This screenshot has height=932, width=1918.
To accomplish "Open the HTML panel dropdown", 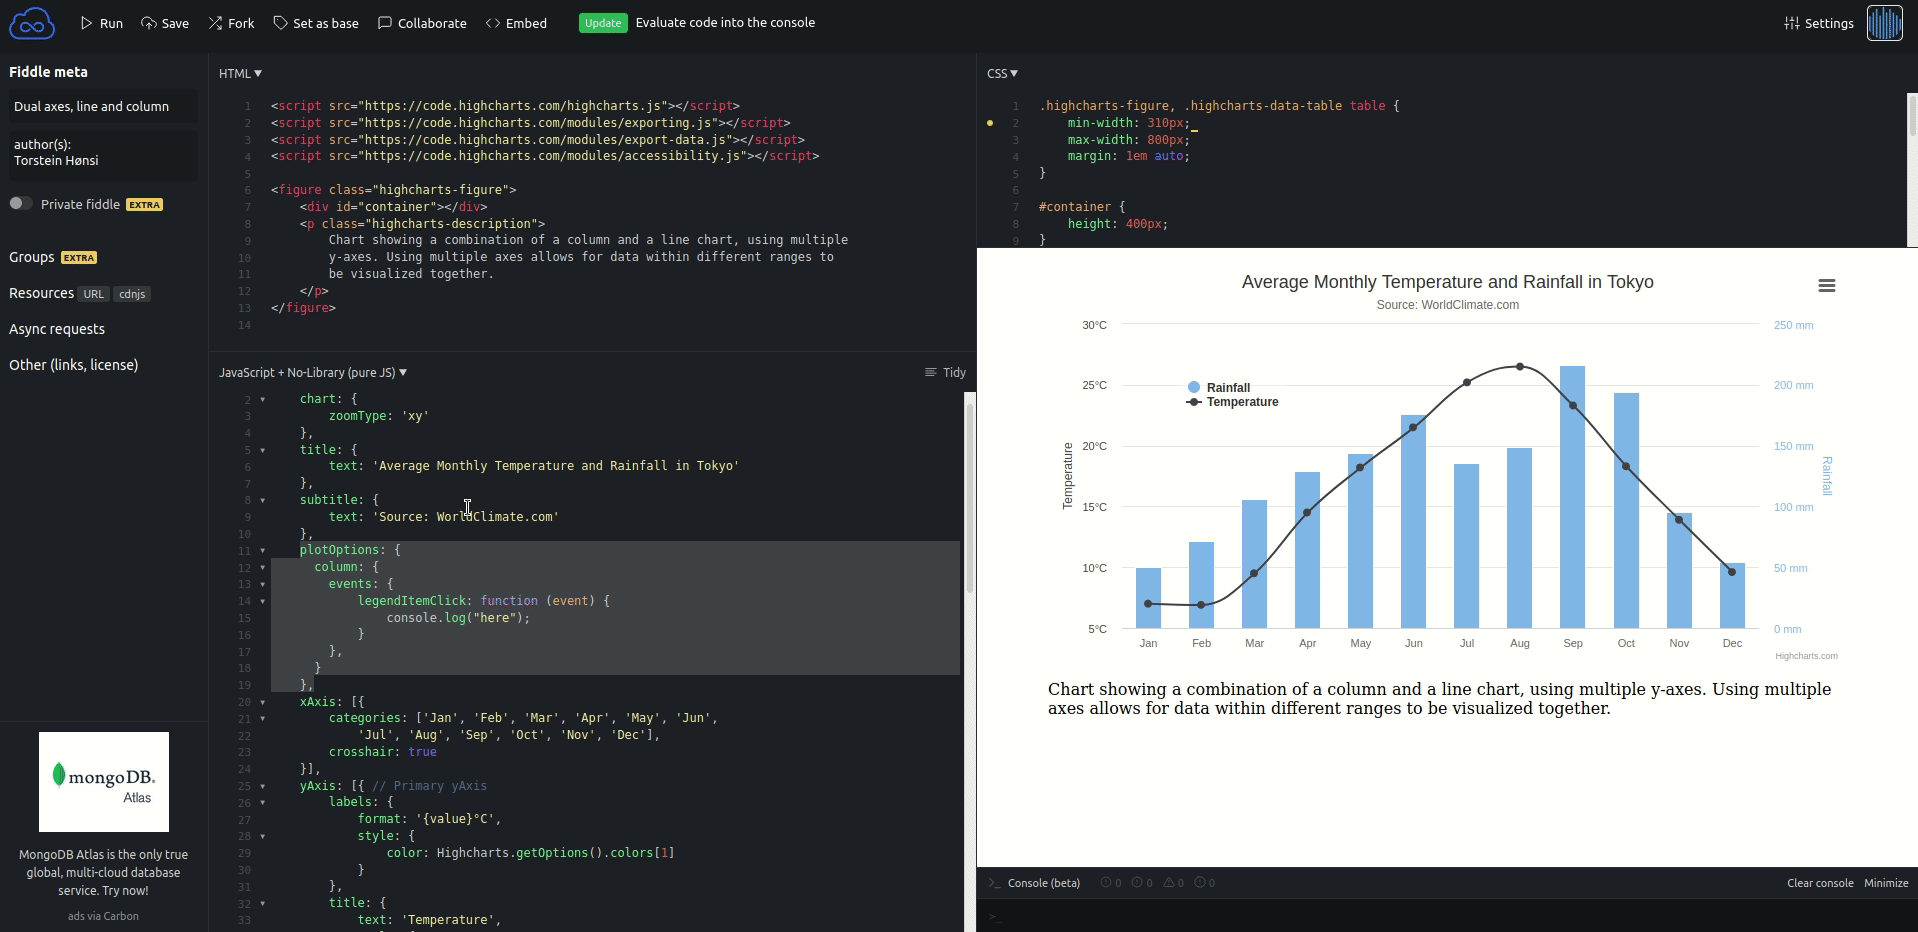I will pyautogui.click(x=240, y=73).
